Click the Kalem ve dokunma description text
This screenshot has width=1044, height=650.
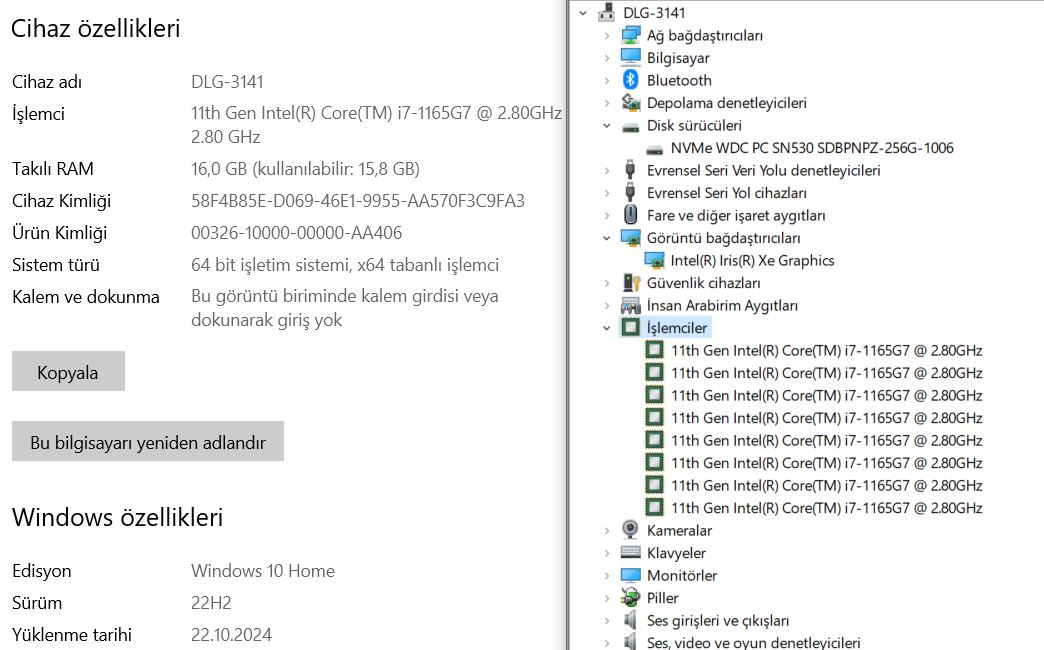coord(345,308)
